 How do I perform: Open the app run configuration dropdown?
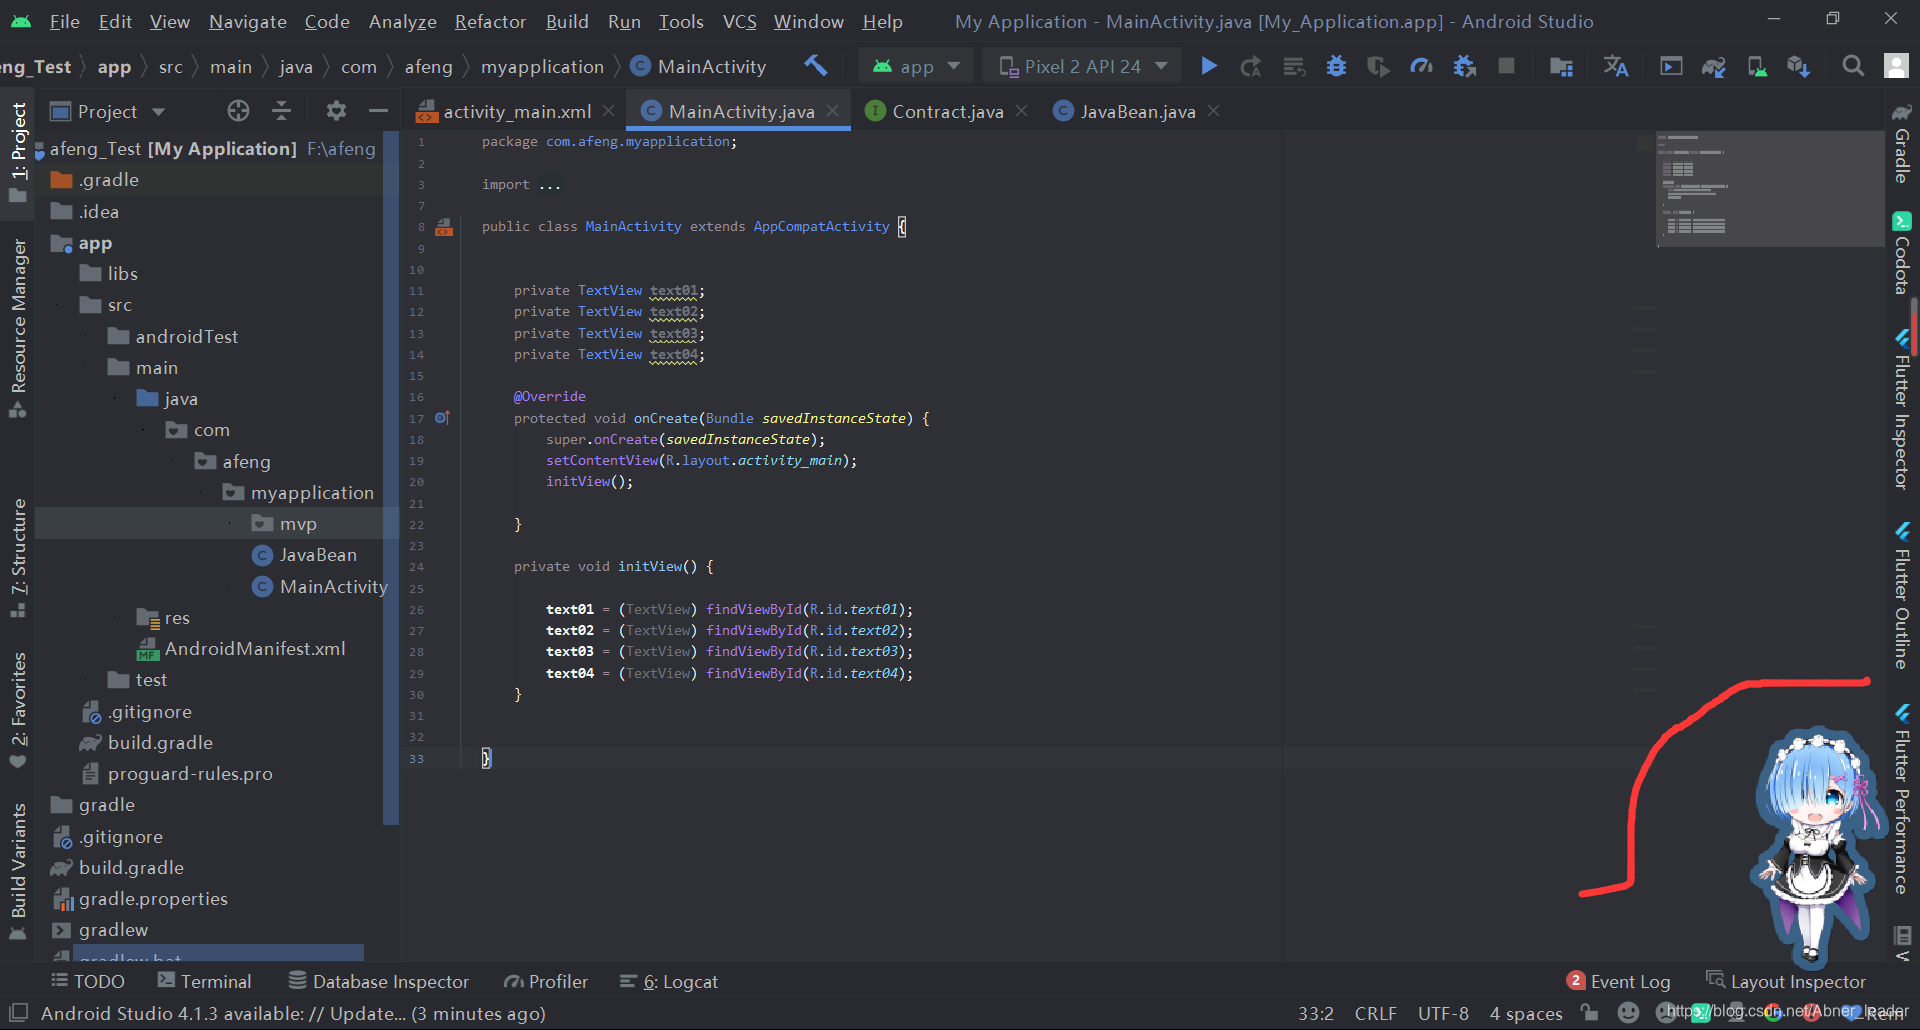coord(916,66)
